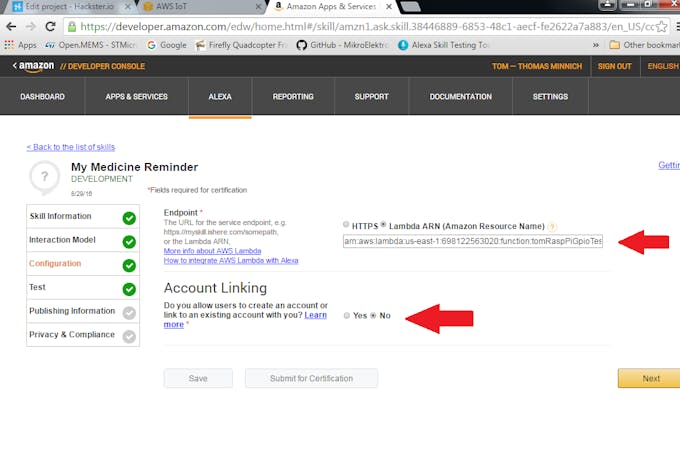Viewport: 680px width, 468px height.
Task: Open the Reporting menu
Action: point(293,97)
